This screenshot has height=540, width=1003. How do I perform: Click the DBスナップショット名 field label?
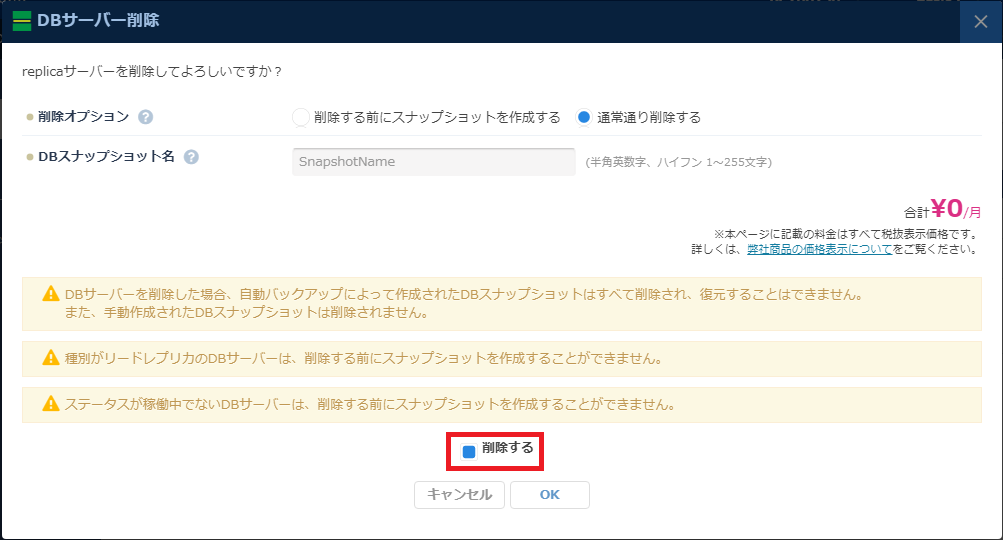click(106, 157)
